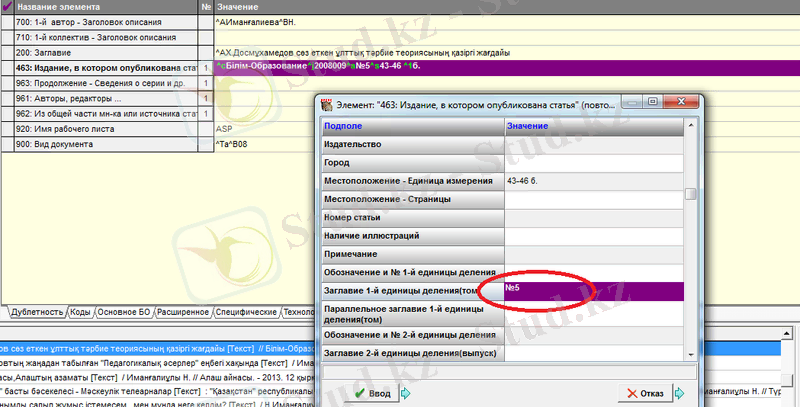This screenshot has width=800, height=407.
Task: Cancel the dialog with Отказ button
Action: 645,393
